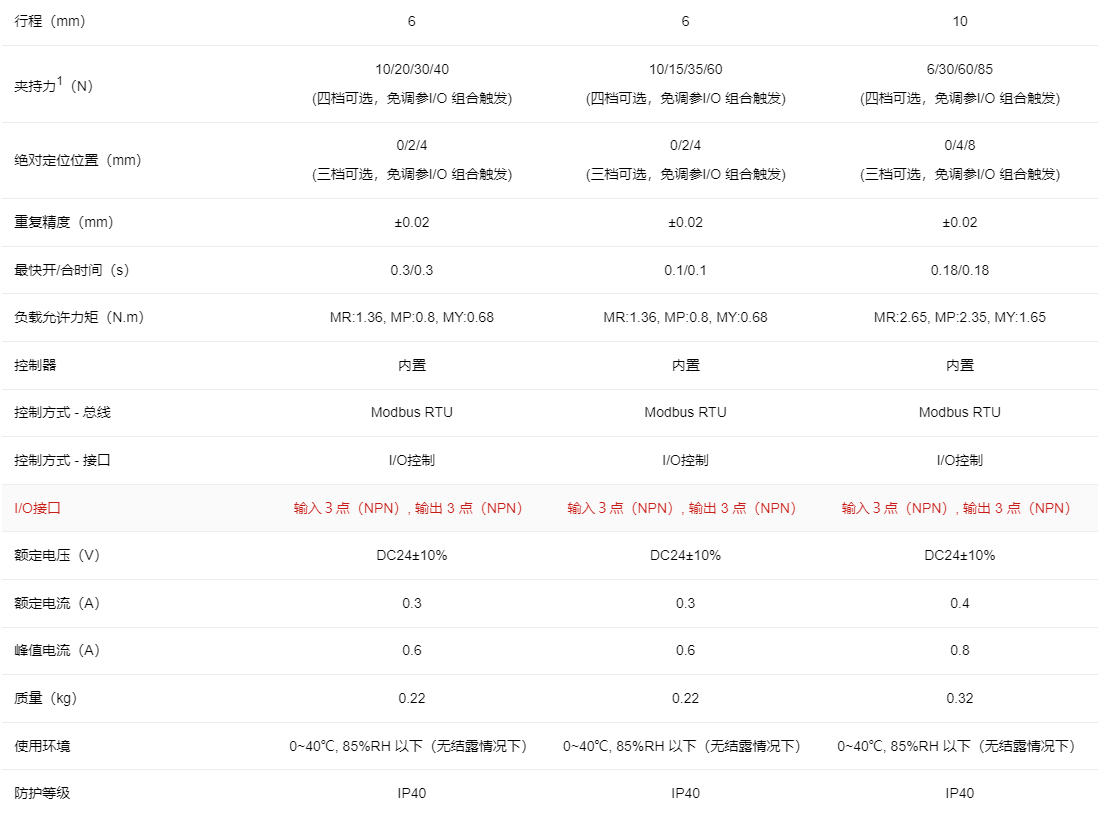Click the 行程（mm）row label
Image resolution: width=1119 pixels, height=816 pixels.
[x=50, y=21]
